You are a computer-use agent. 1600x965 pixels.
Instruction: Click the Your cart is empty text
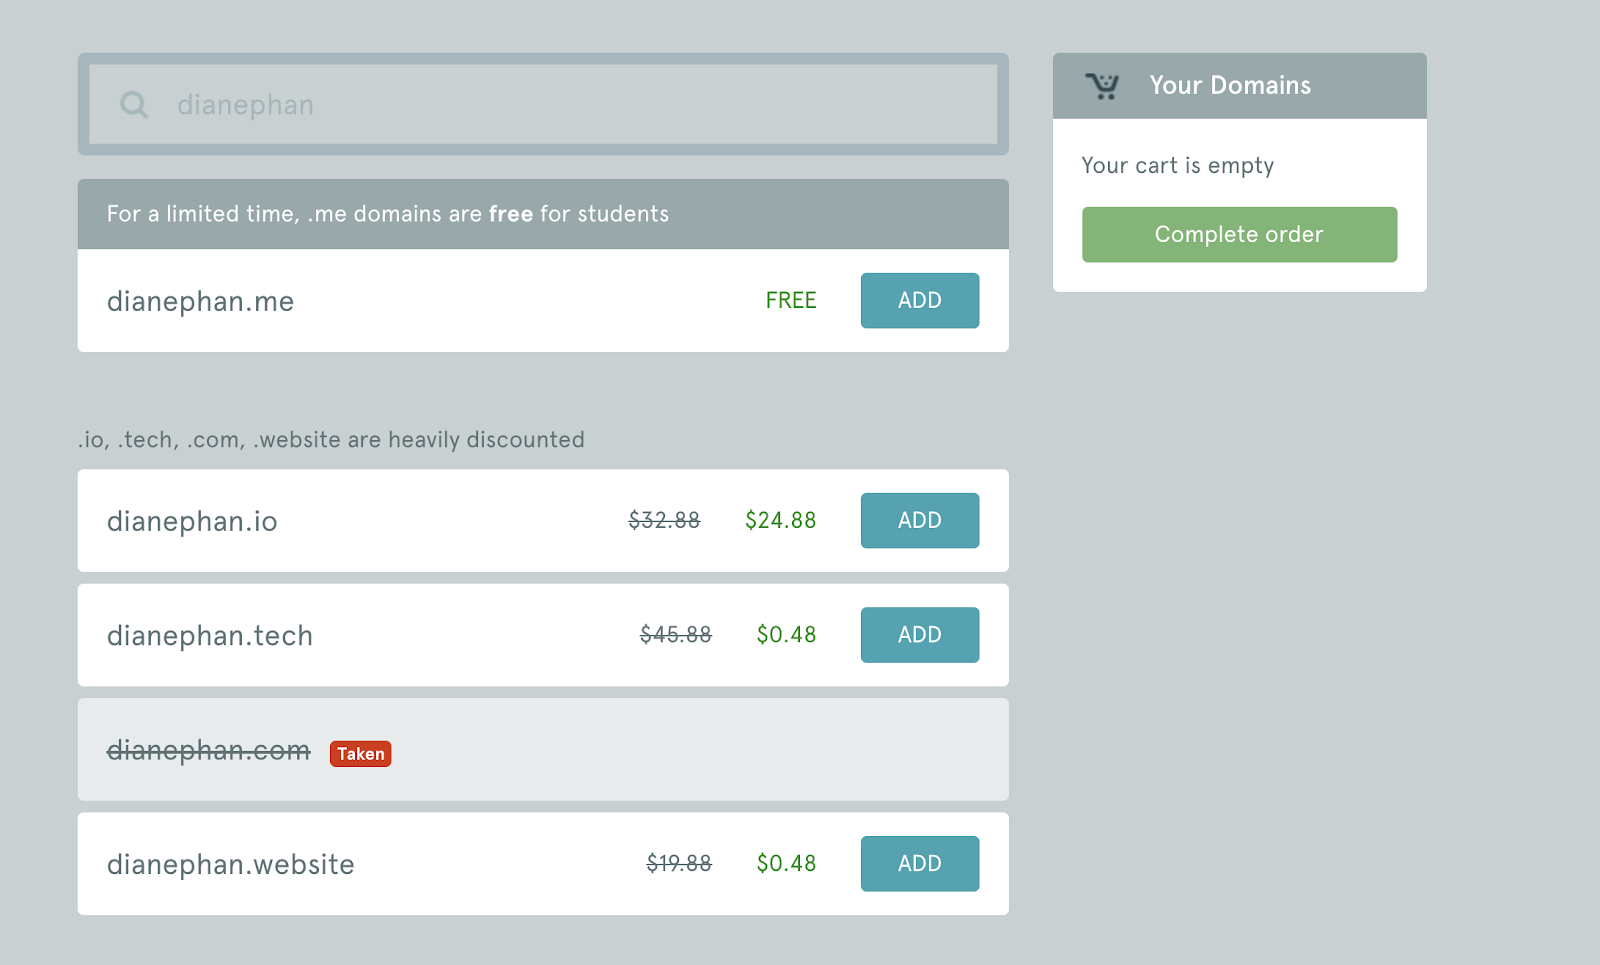1178,166
